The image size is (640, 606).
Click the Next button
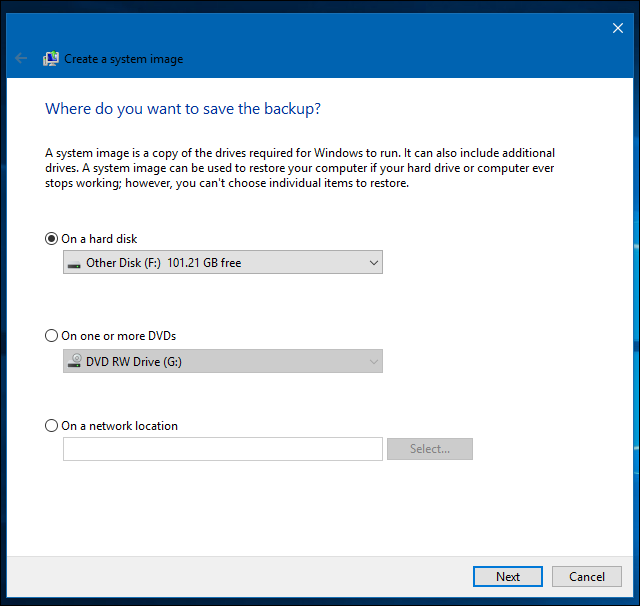508,577
